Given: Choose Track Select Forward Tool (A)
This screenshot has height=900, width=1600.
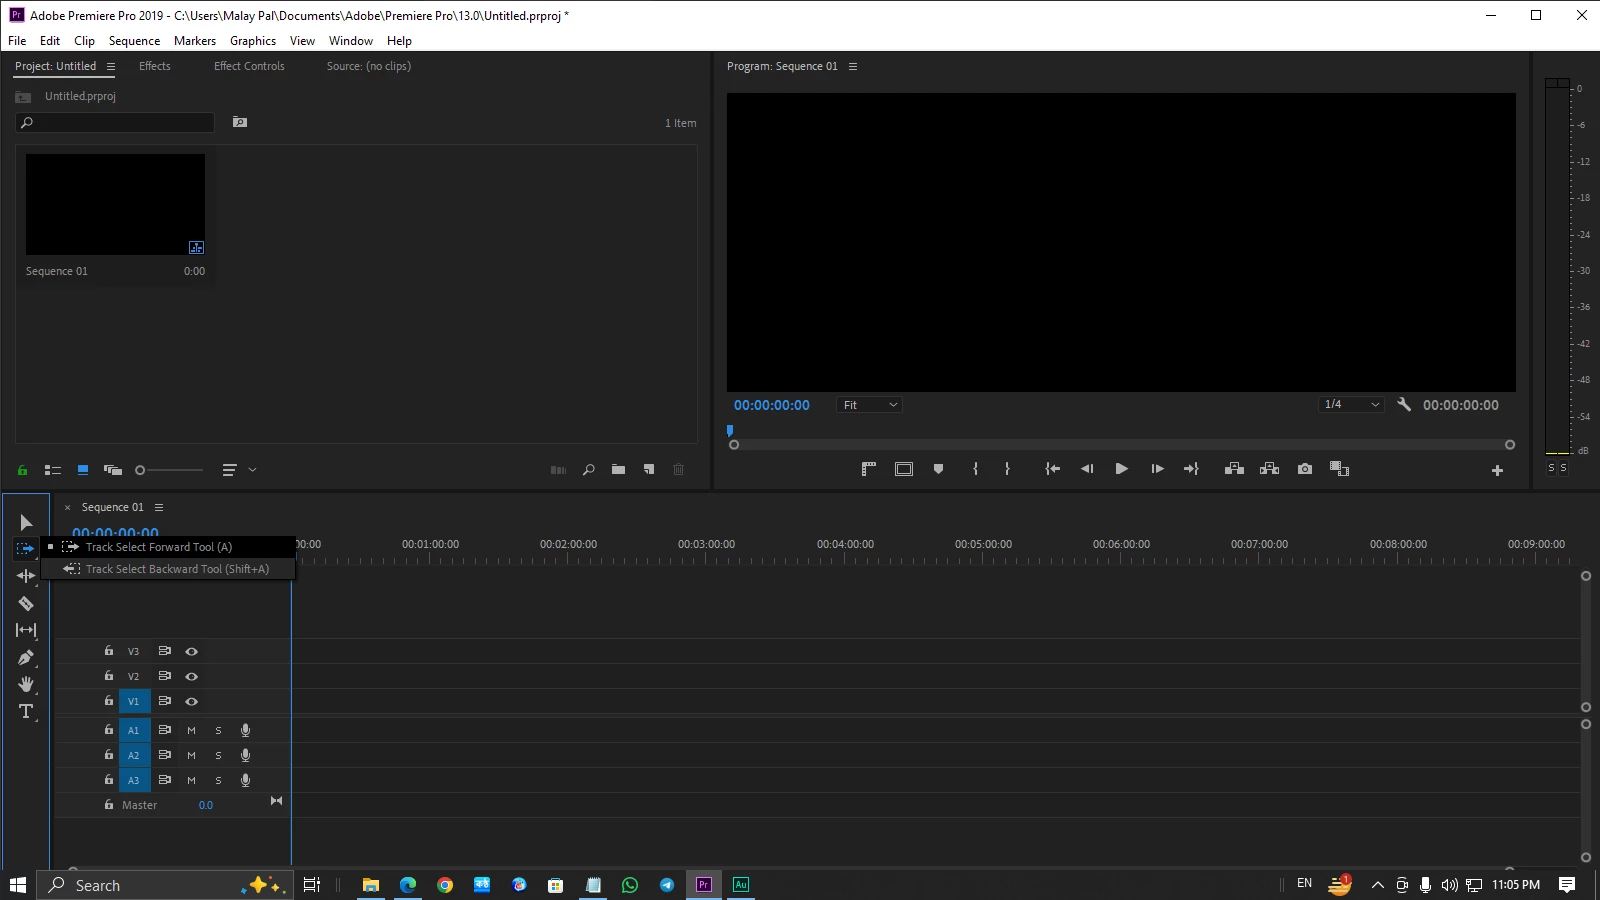Looking at the screenshot, I should [168, 547].
